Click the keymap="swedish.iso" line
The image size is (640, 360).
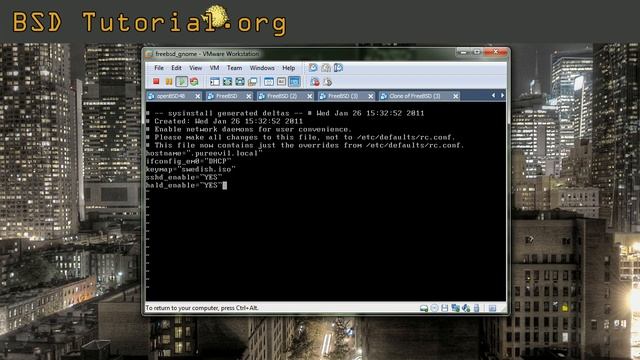tap(191, 169)
